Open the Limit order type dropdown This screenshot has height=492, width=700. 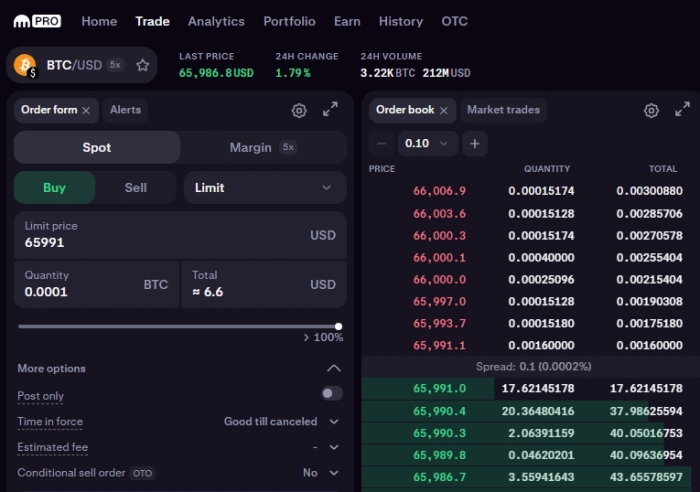coord(264,187)
